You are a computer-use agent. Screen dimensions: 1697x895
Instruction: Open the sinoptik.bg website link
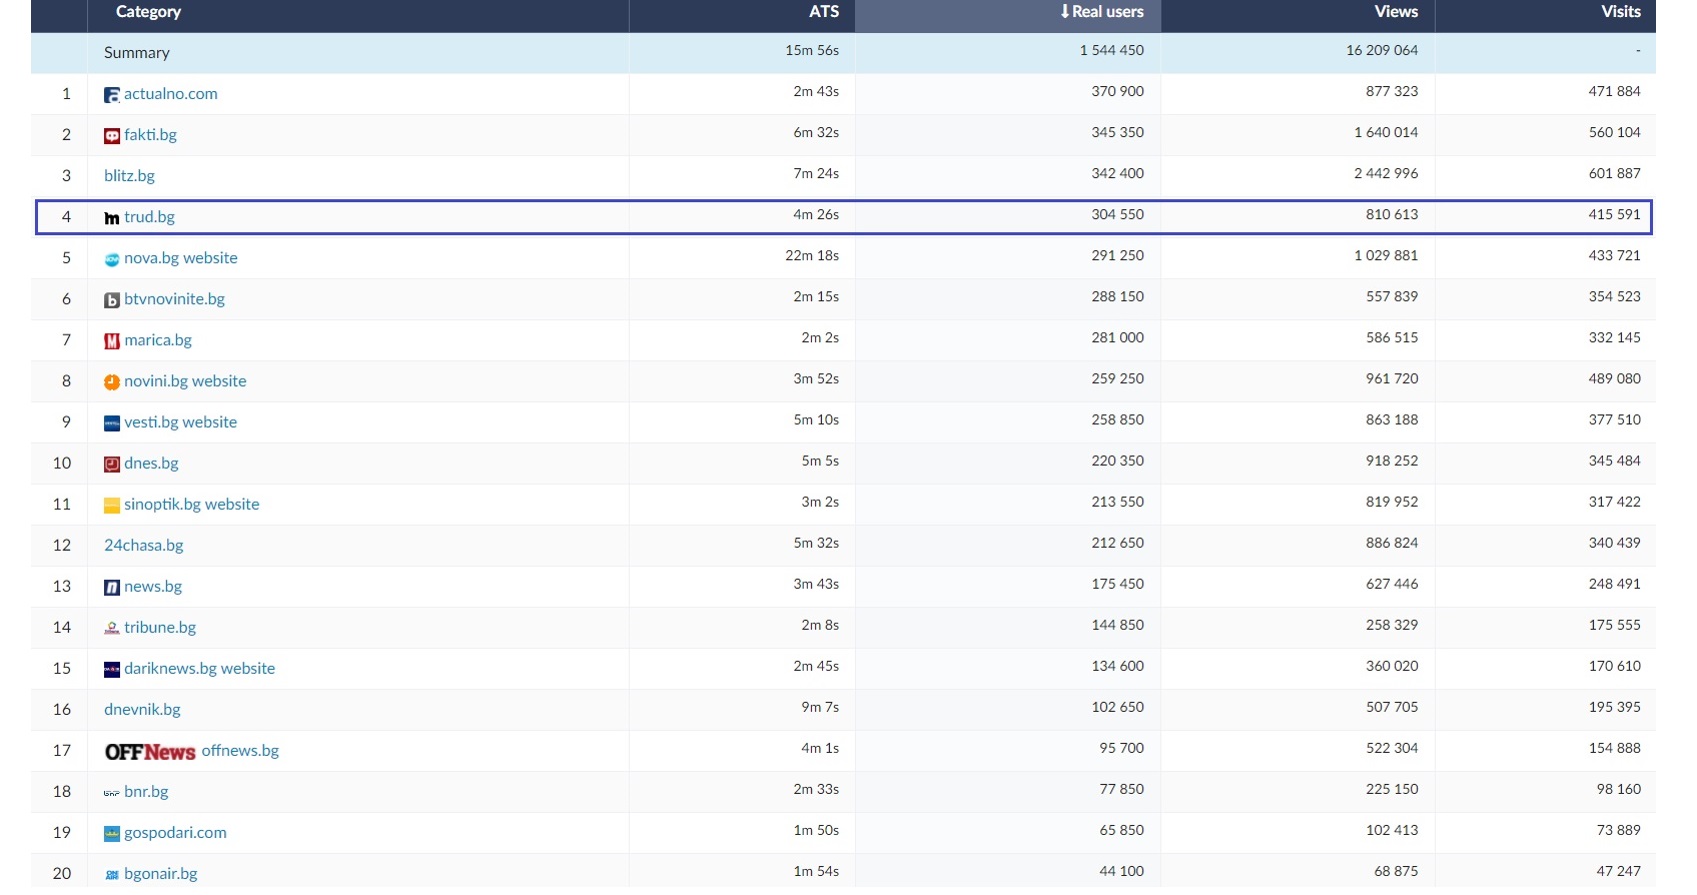point(192,504)
